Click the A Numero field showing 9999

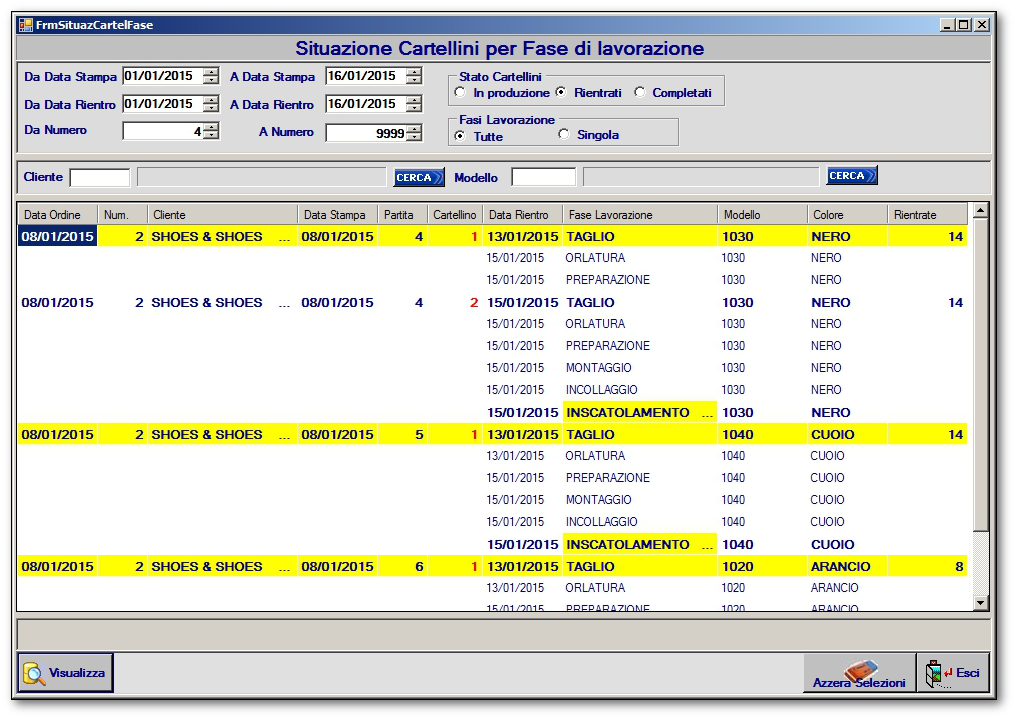pyautogui.click(x=366, y=133)
